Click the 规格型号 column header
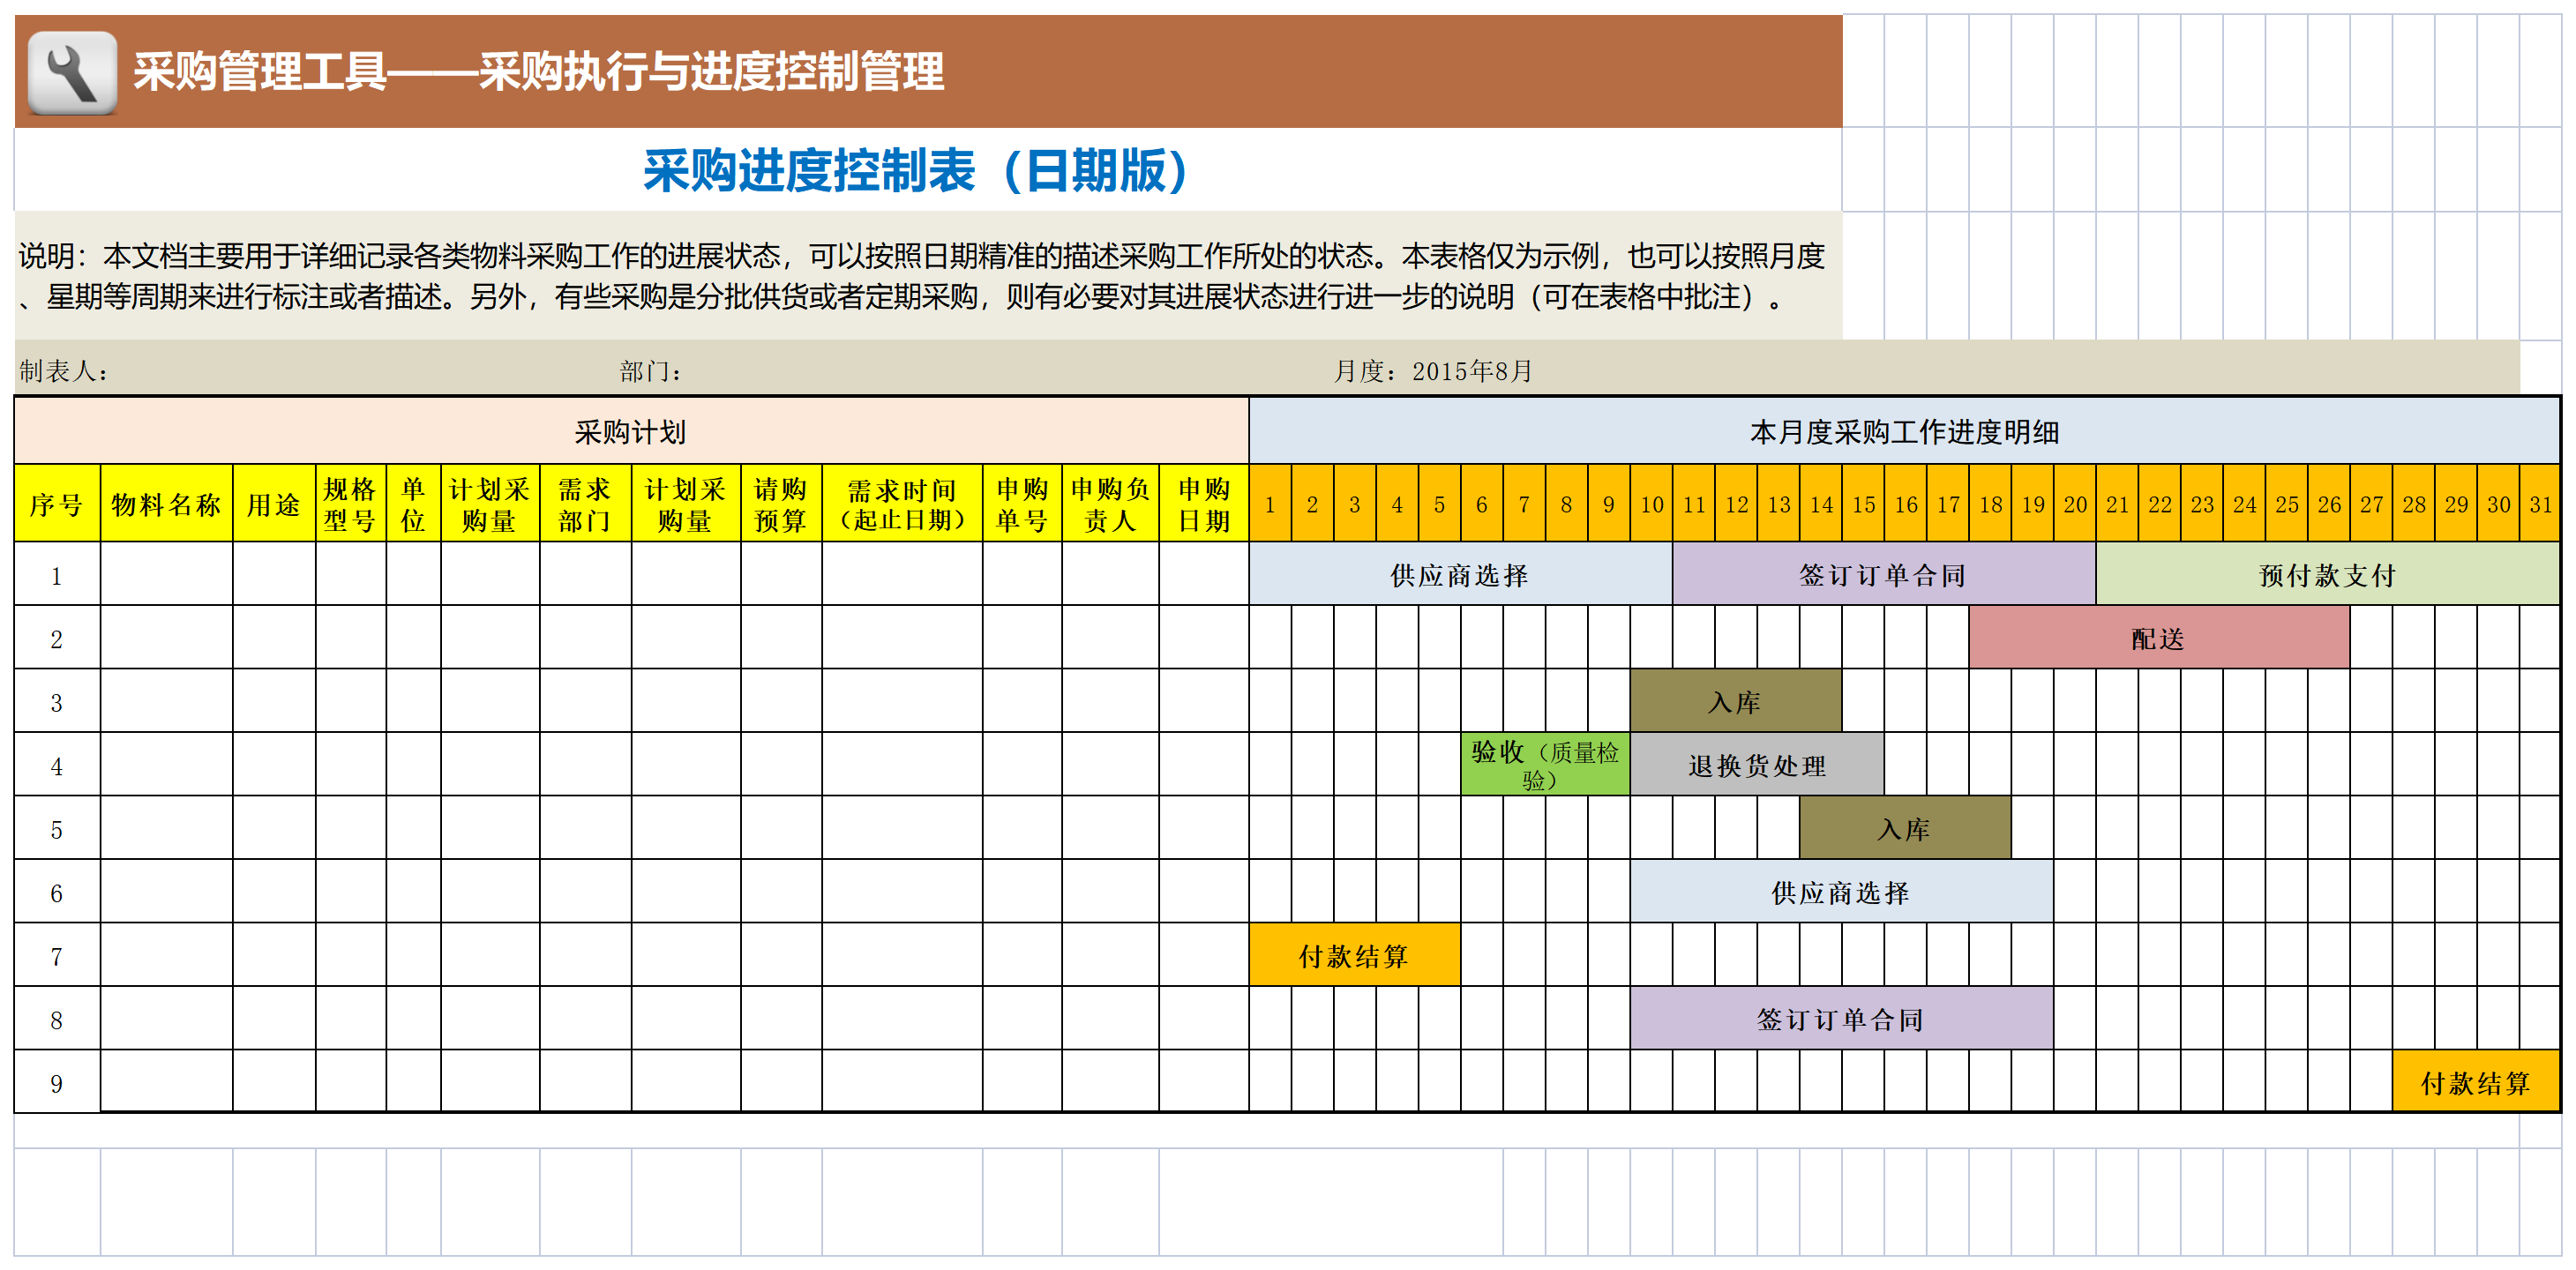The width and height of the screenshot is (2576, 1270). pos(350,504)
